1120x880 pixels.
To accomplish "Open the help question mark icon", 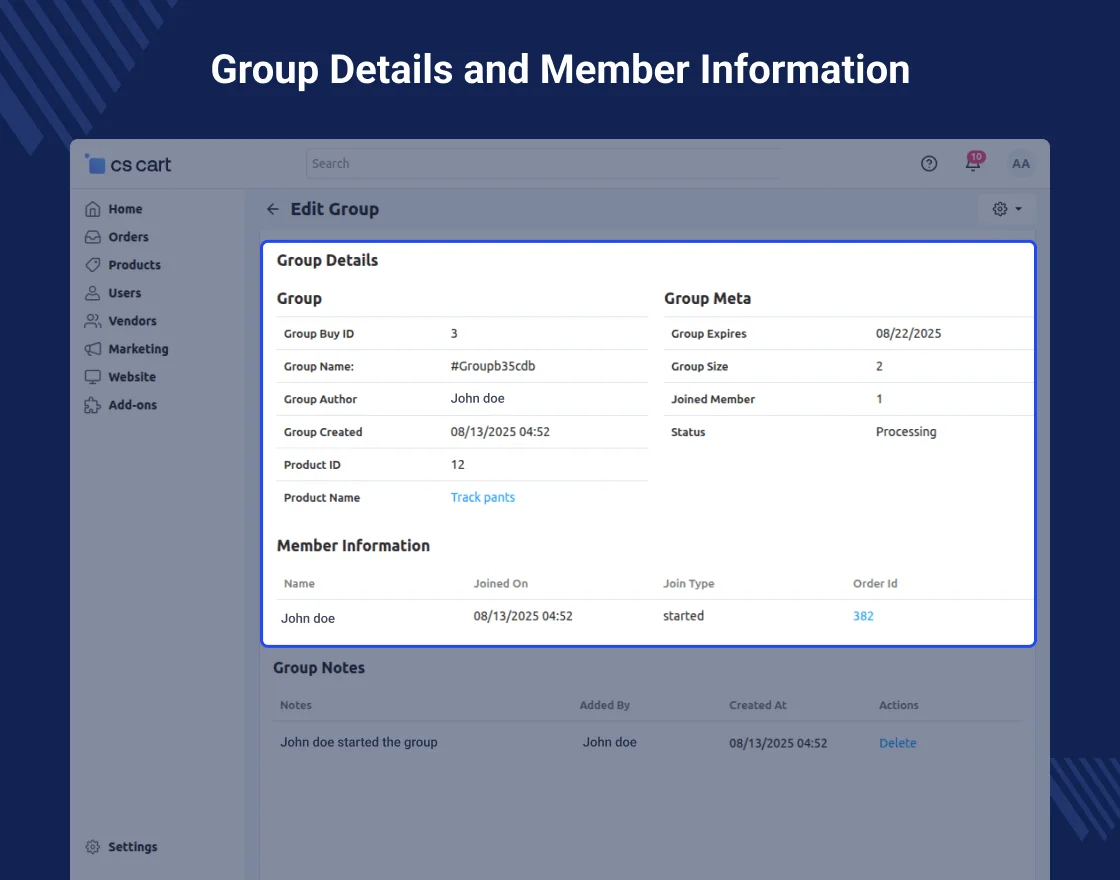I will pyautogui.click(x=929, y=164).
